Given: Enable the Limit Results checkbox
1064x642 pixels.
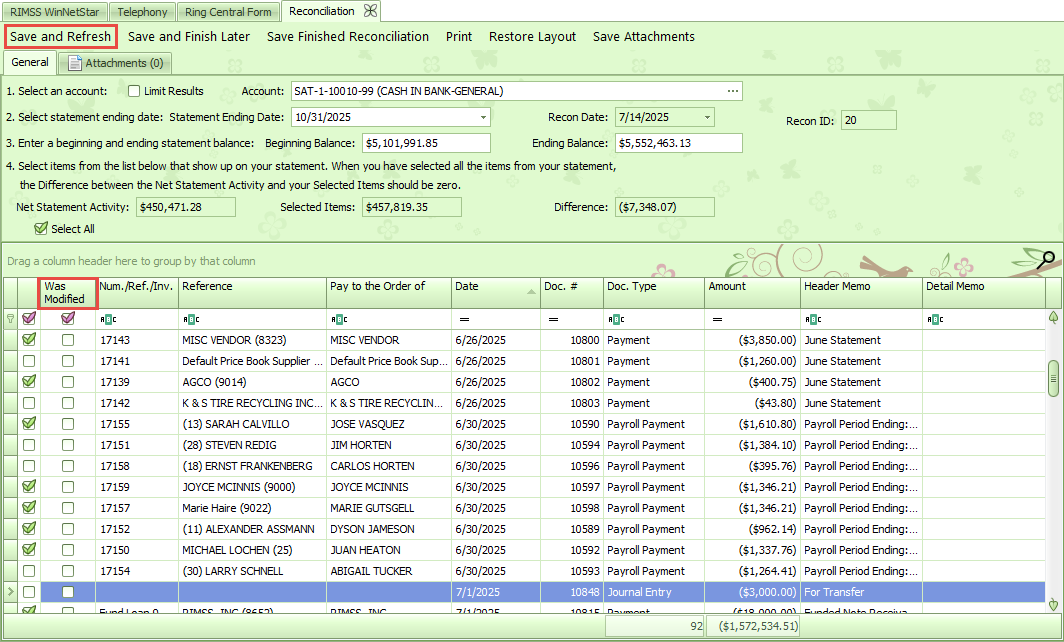Looking at the screenshot, I should [x=134, y=91].
